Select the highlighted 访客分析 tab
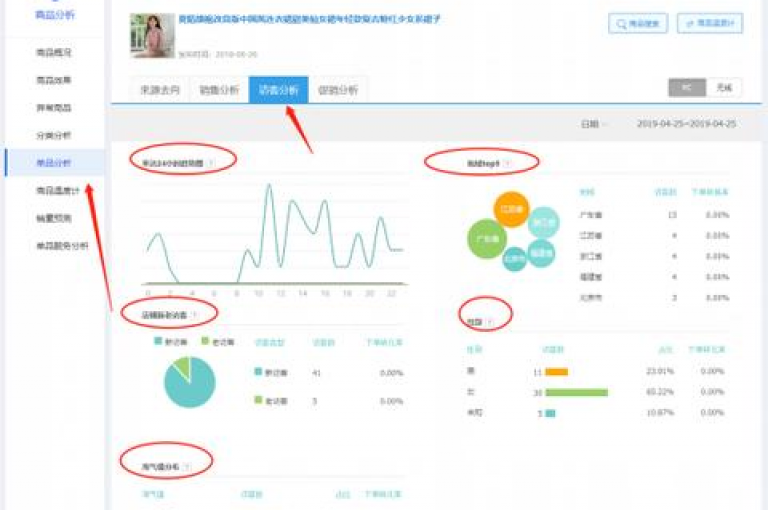768x510 pixels. pos(278,90)
